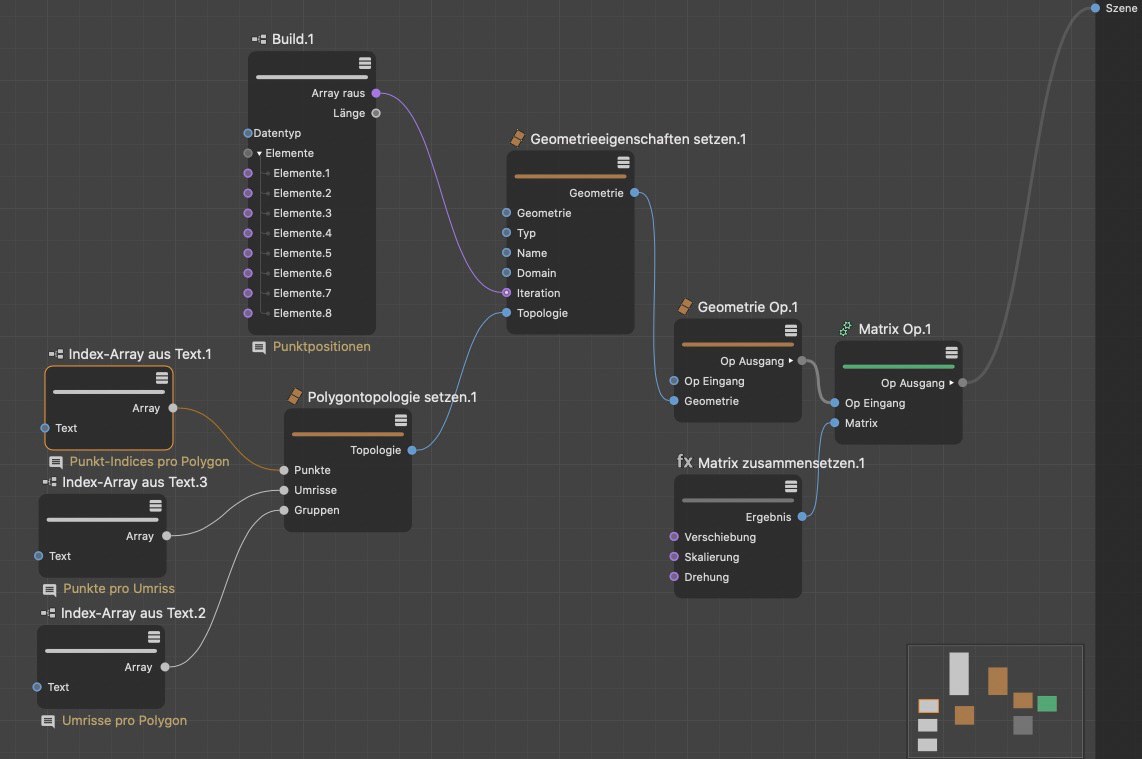Open the hamburger menu on Build.1 node
1142x759 pixels.
[365, 63]
